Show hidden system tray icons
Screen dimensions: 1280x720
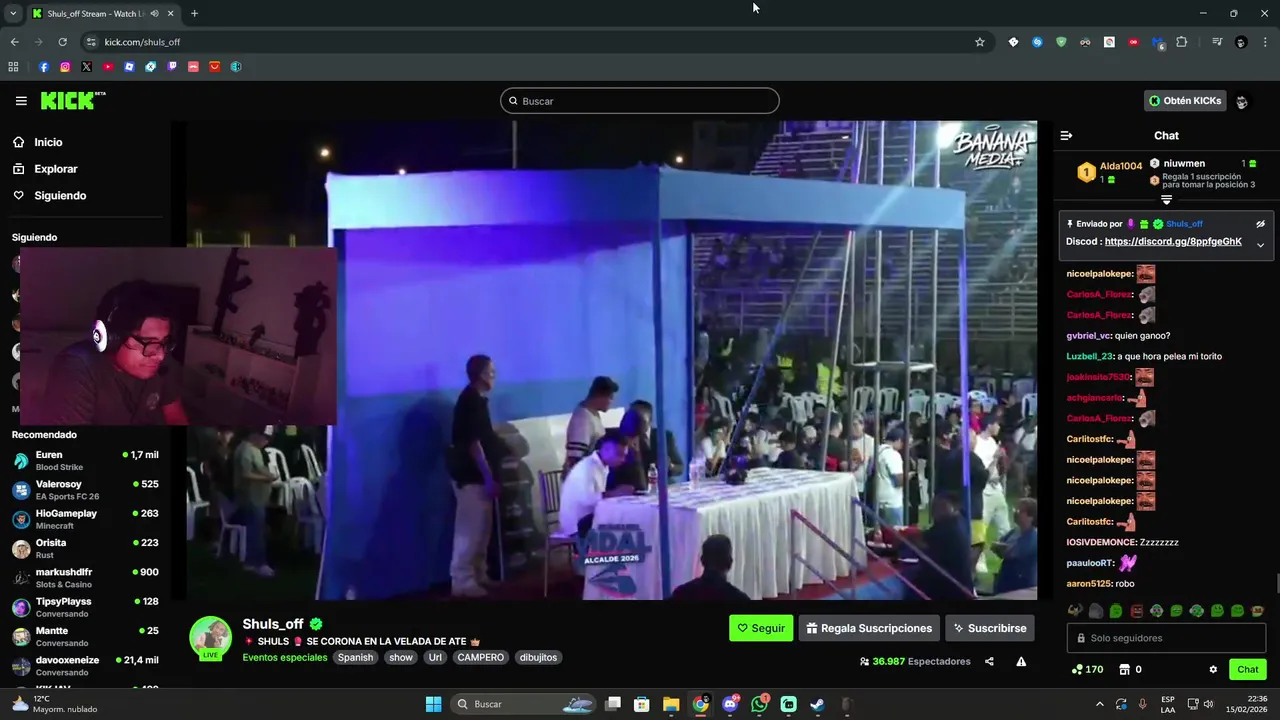coord(1100,704)
